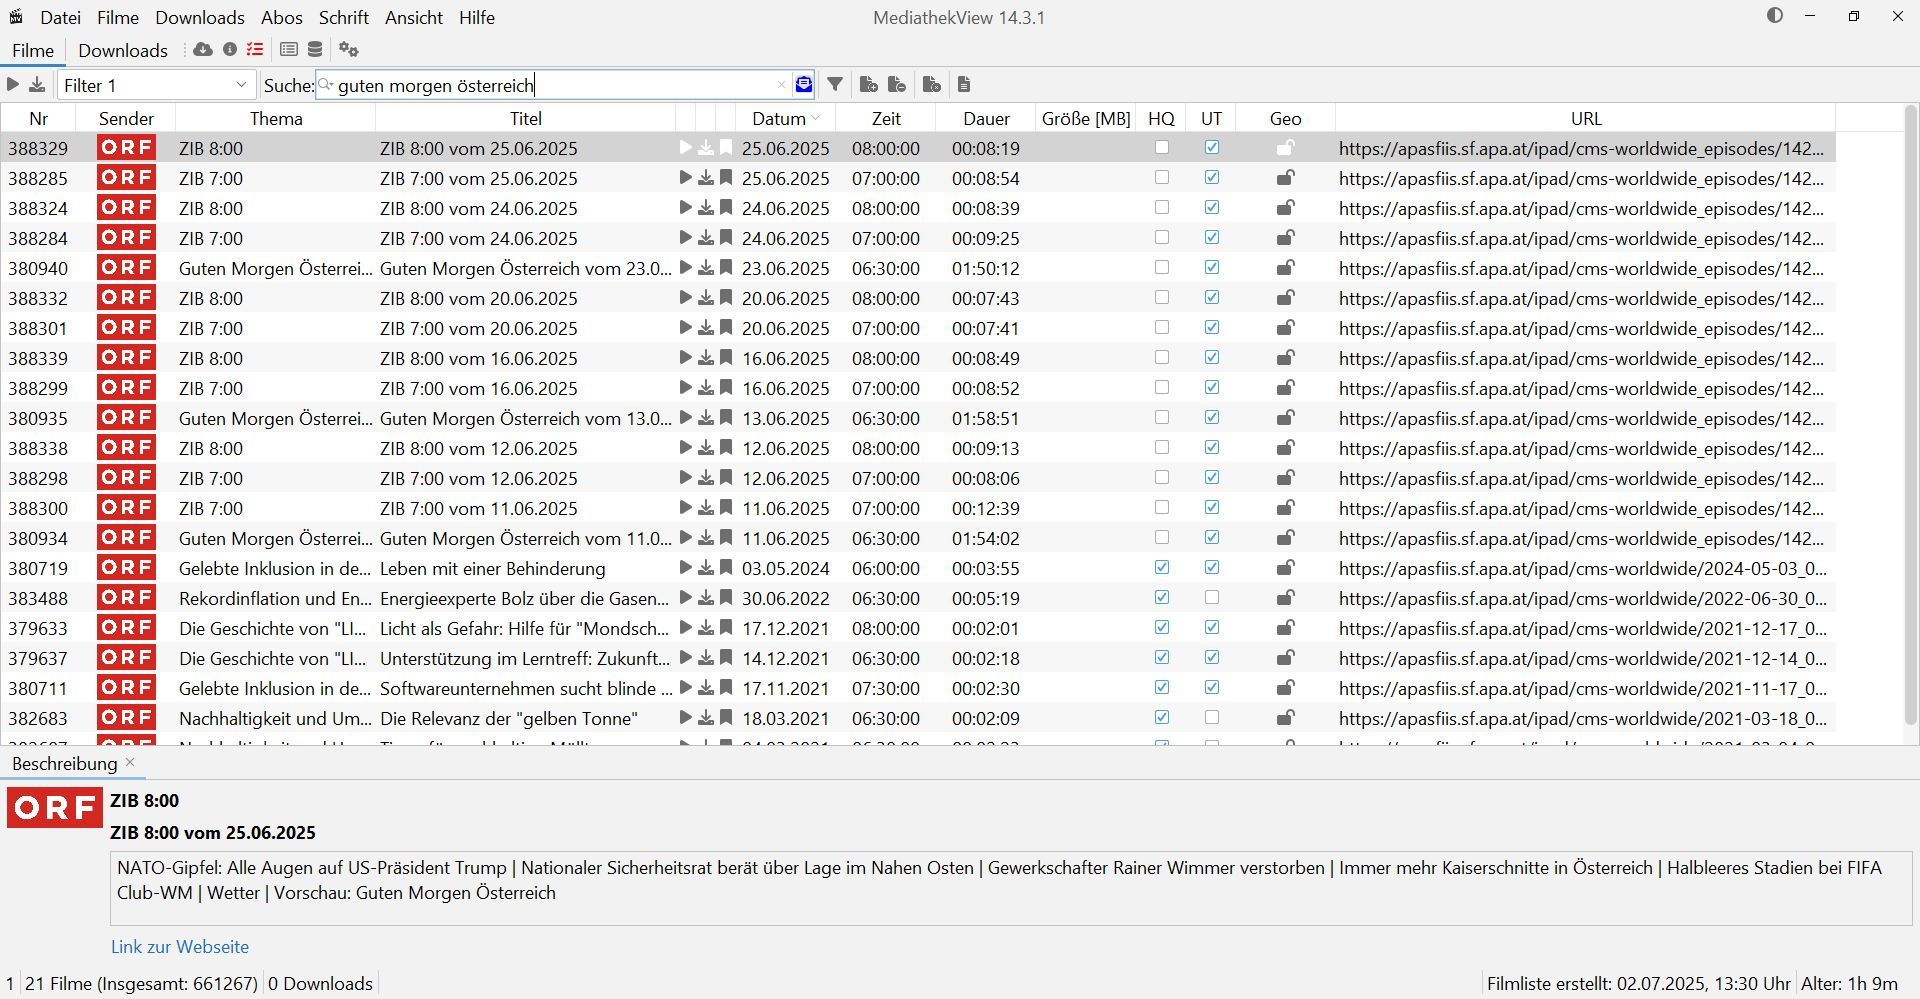The height and width of the screenshot is (999, 1920).
Task: Click the '21 Filme (Insgesamt: 661267)' status text
Action: click(141, 983)
